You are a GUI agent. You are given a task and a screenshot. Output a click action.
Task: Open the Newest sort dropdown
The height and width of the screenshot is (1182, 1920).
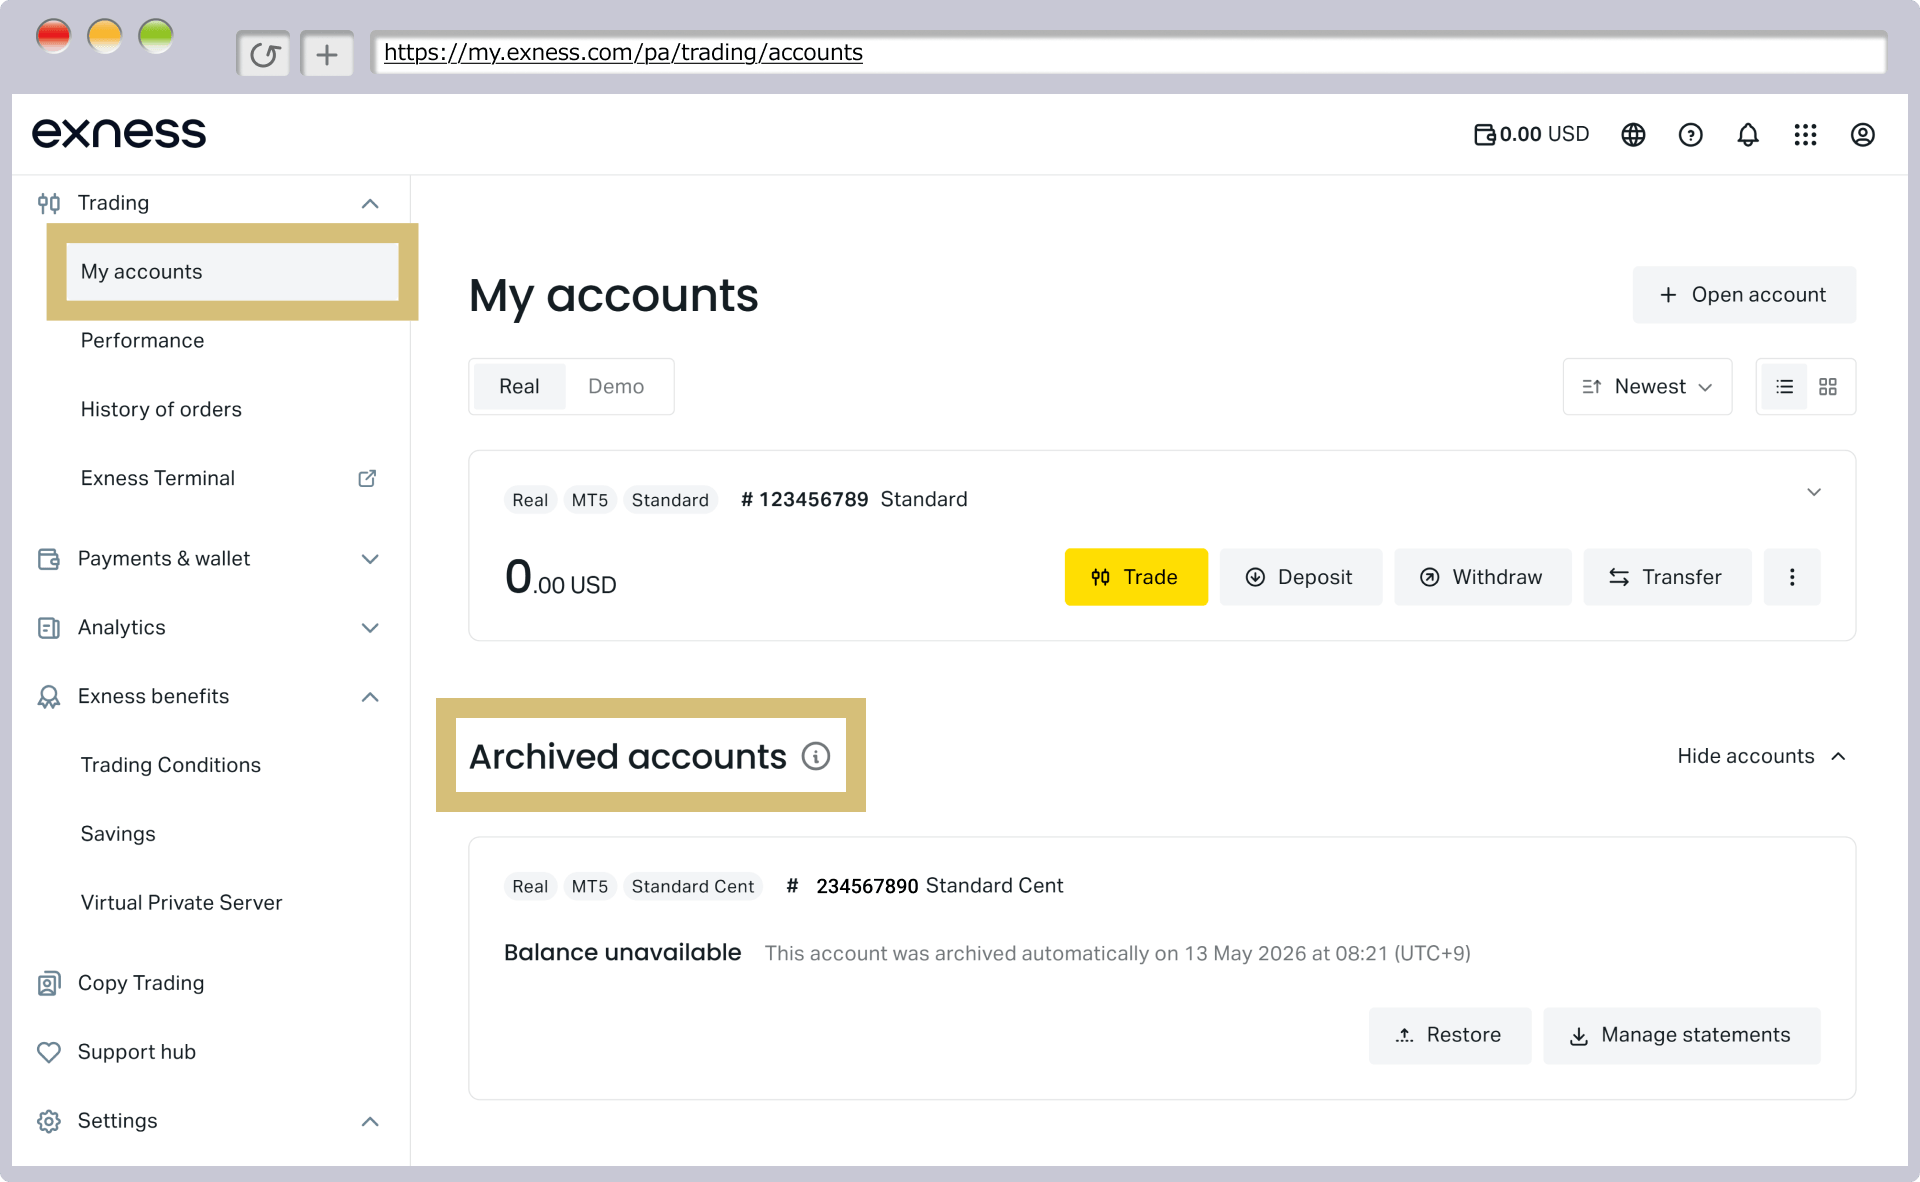pos(1647,386)
